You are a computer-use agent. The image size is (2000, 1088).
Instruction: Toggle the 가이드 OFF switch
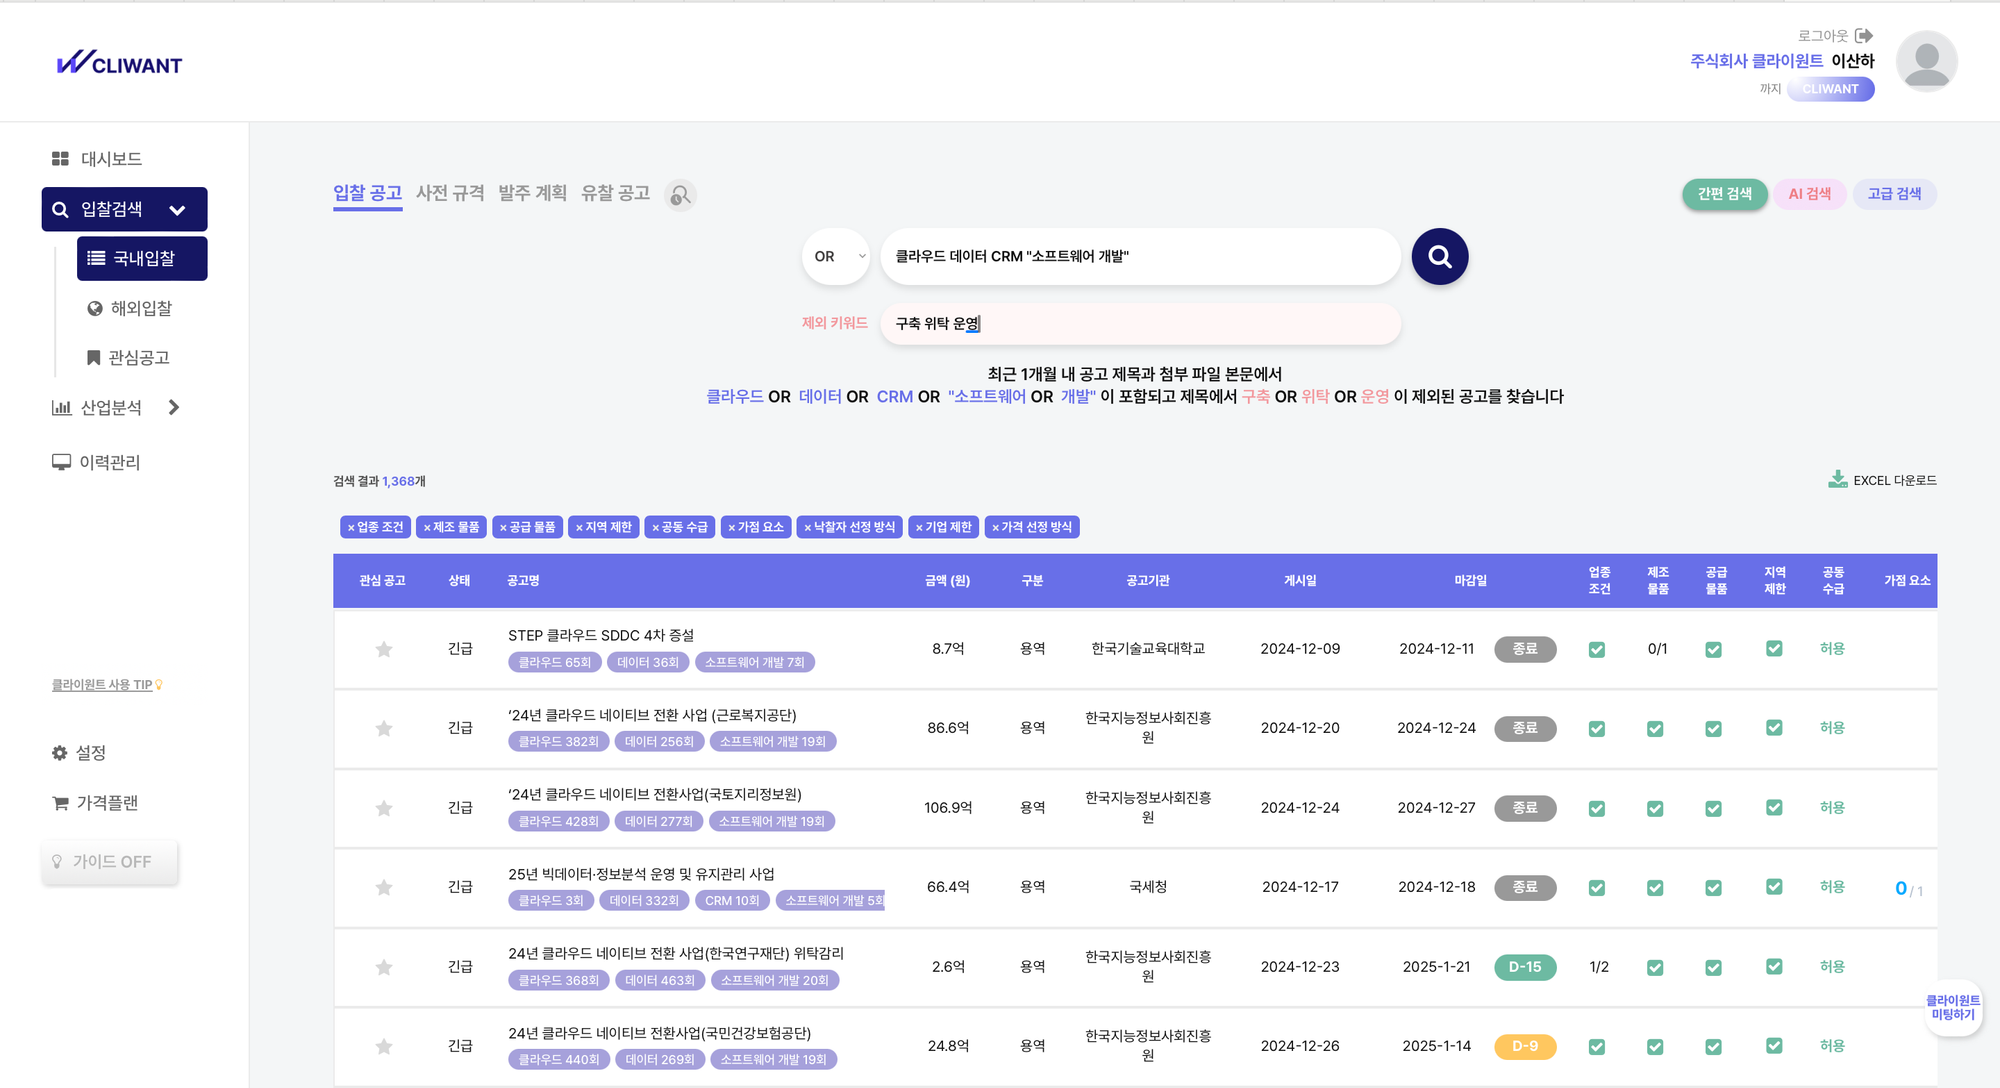[x=110, y=862]
